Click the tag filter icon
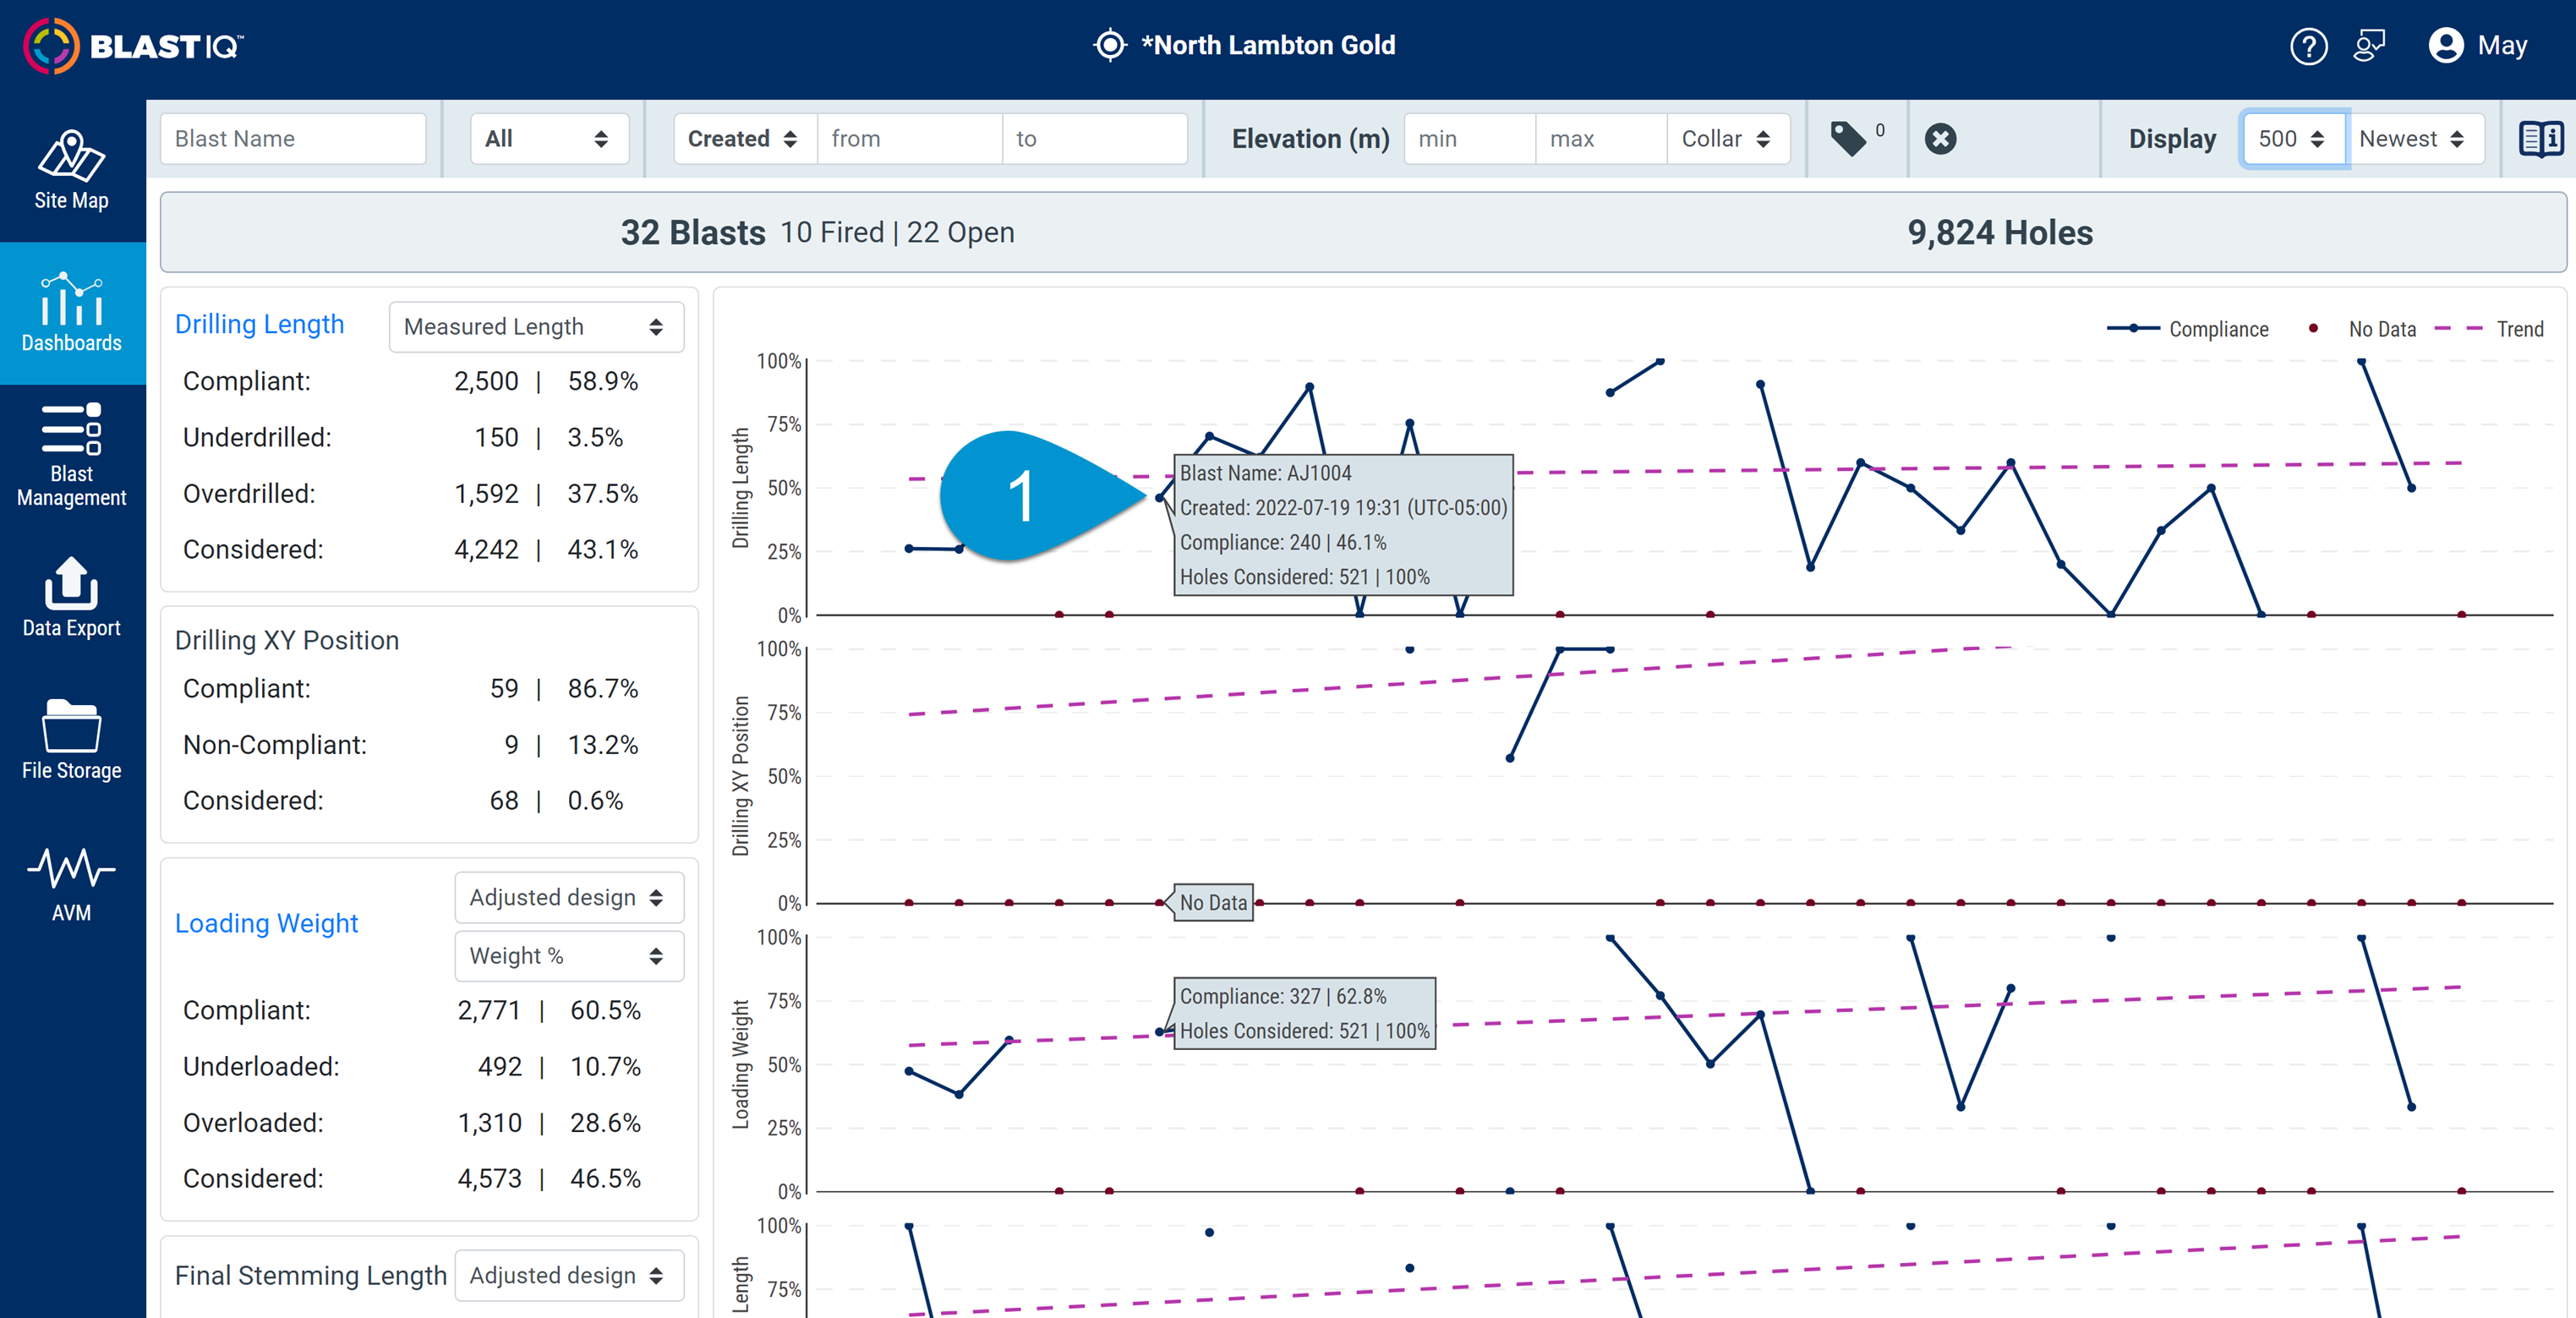 tap(1848, 139)
